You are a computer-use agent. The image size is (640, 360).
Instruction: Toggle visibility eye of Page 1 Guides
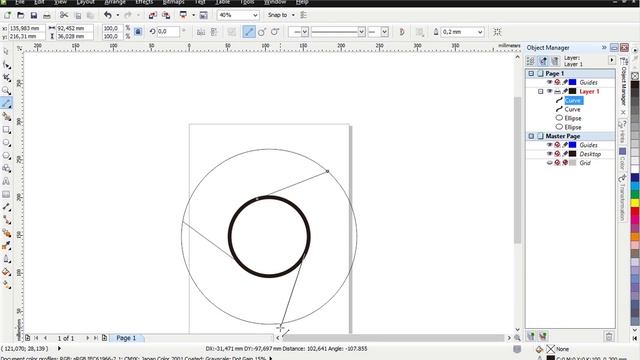click(549, 82)
